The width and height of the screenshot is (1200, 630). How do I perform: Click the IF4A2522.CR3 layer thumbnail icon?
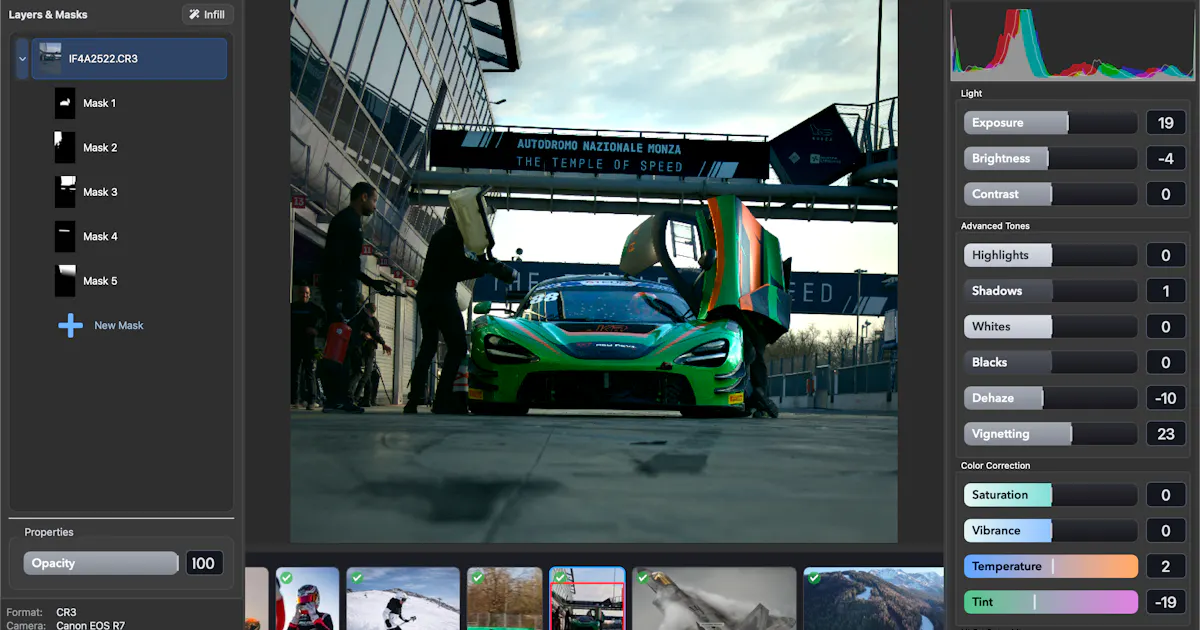click(x=49, y=59)
